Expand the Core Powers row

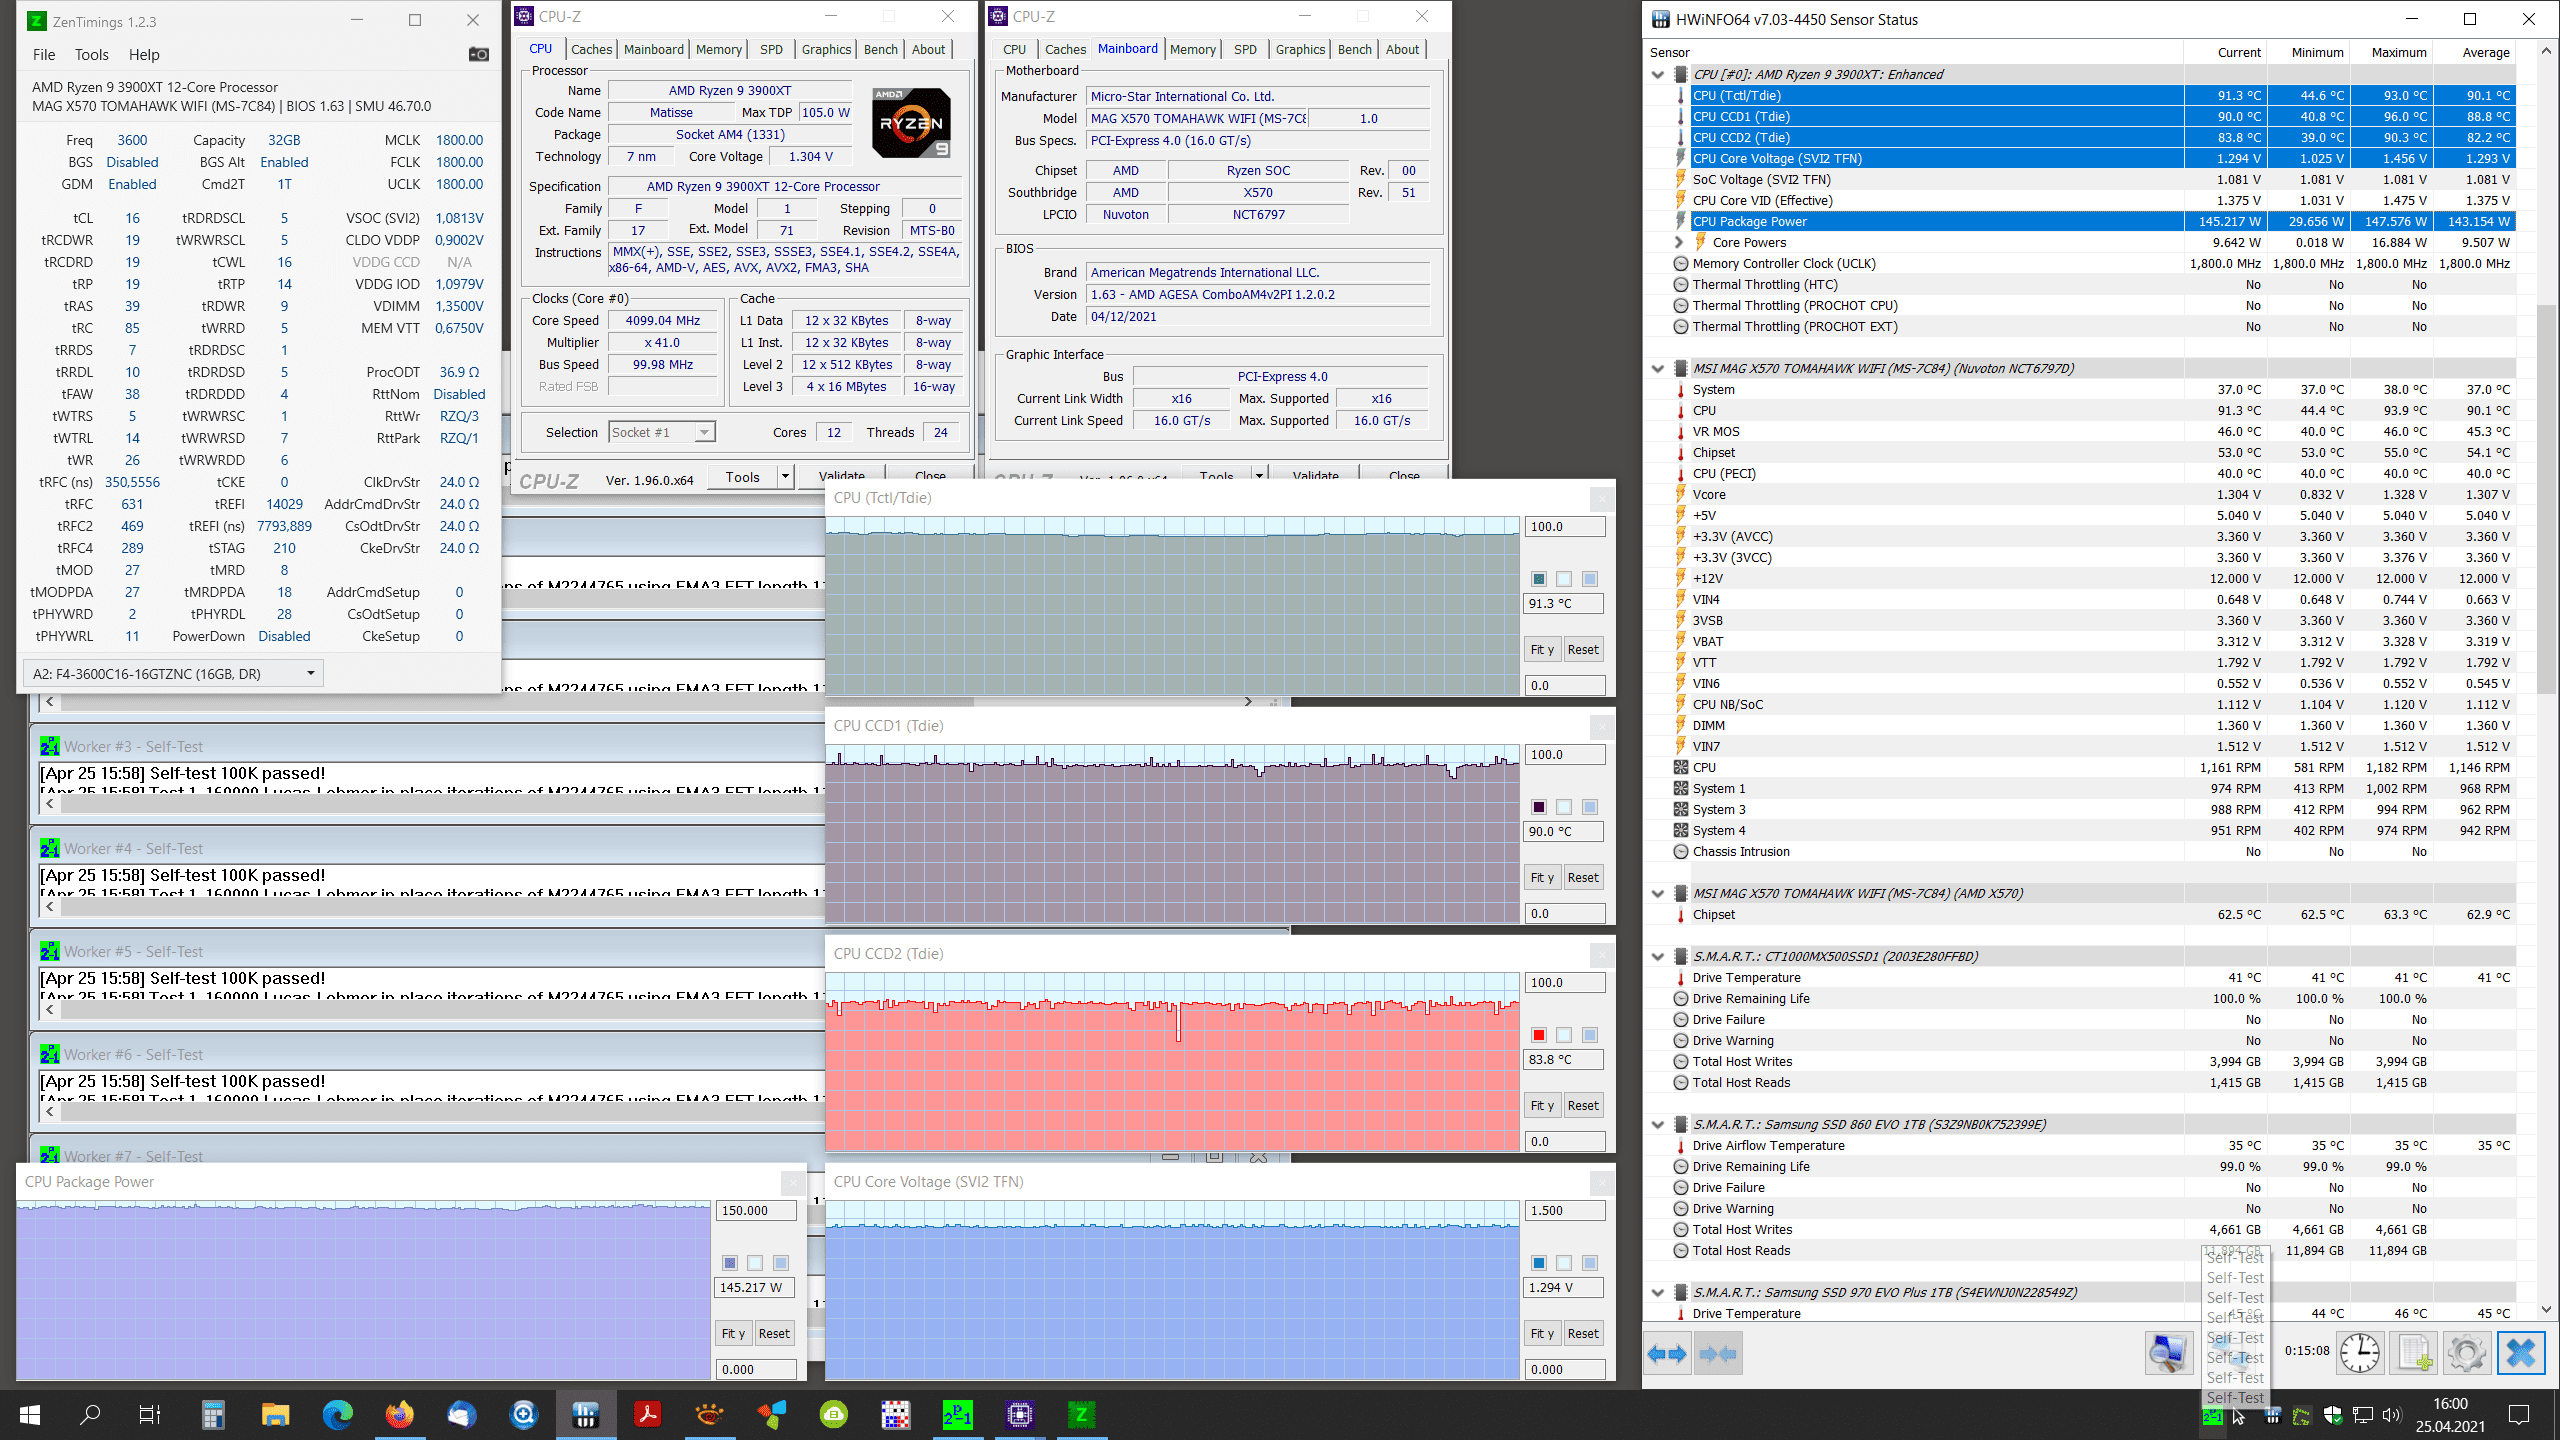pos(1679,243)
